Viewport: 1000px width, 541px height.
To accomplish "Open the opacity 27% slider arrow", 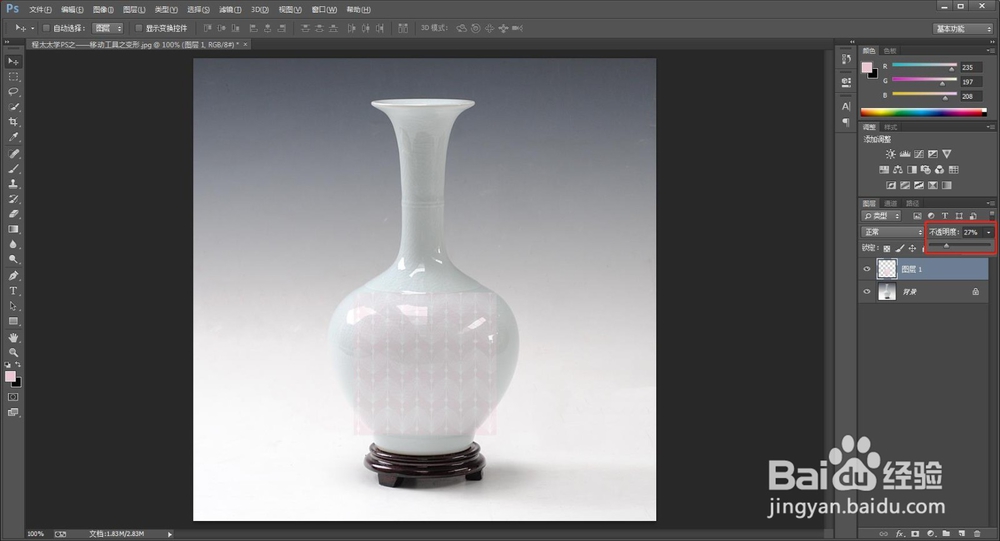I will 989,232.
